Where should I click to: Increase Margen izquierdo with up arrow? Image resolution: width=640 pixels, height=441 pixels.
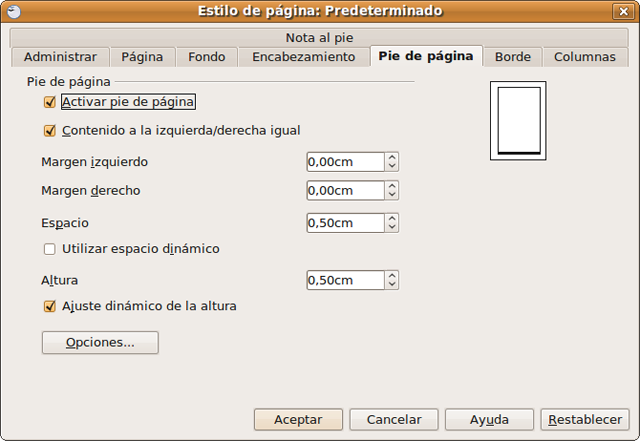[x=392, y=157]
